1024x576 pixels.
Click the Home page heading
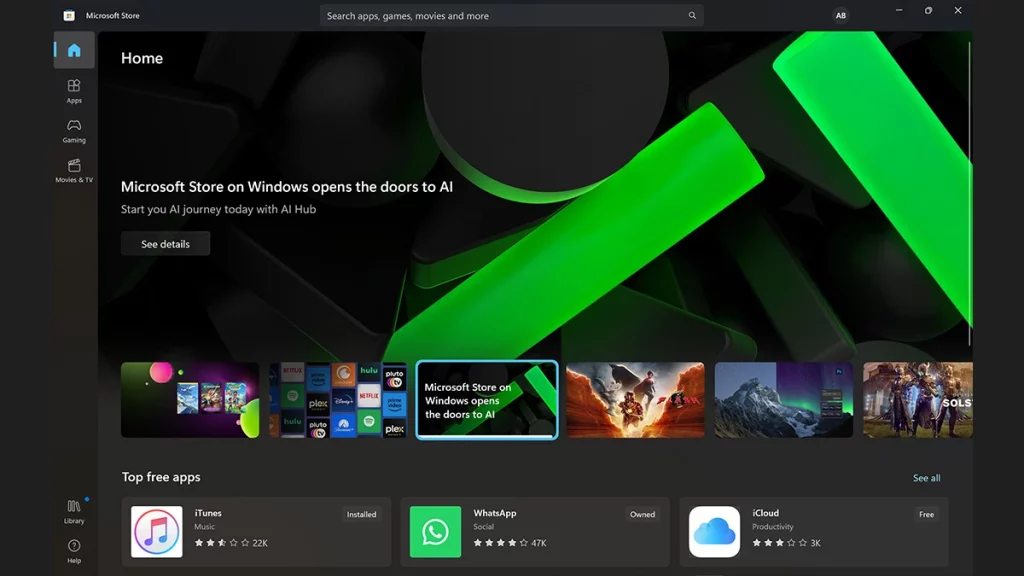pos(142,58)
